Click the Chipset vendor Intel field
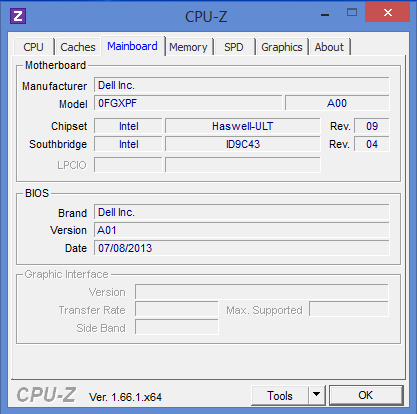This screenshot has height=414, width=417. (x=128, y=126)
